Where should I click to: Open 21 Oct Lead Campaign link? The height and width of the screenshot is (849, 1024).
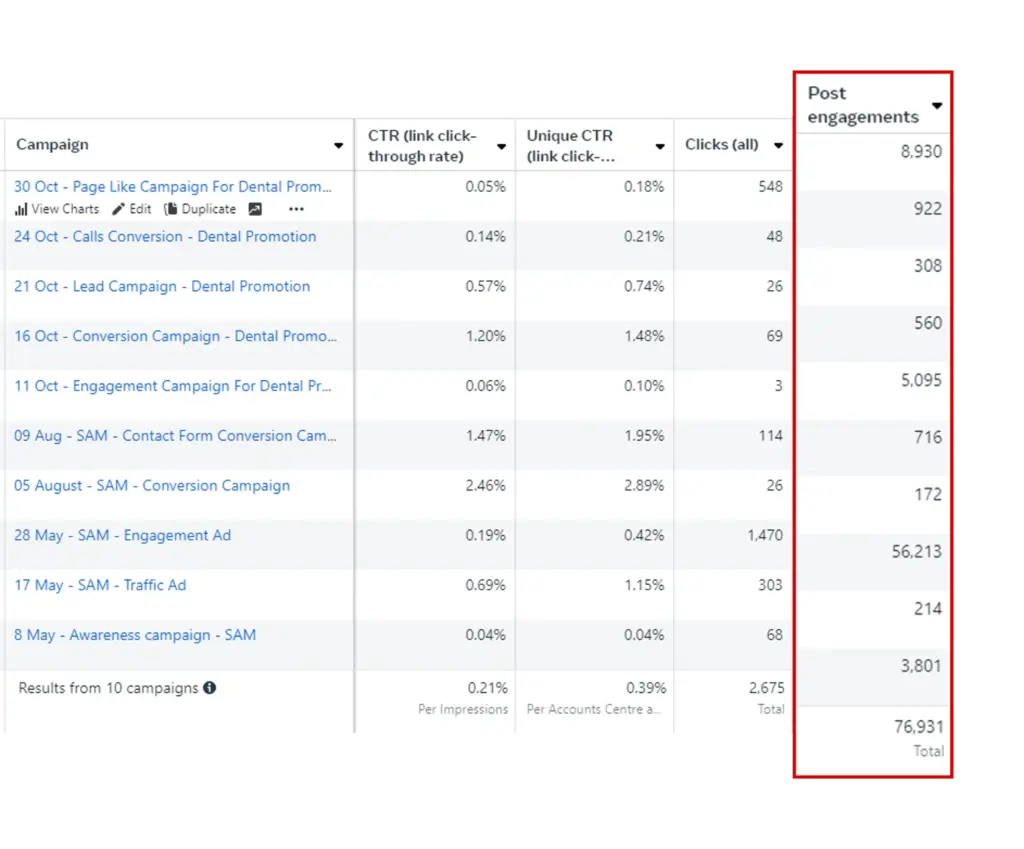coord(162,287)
